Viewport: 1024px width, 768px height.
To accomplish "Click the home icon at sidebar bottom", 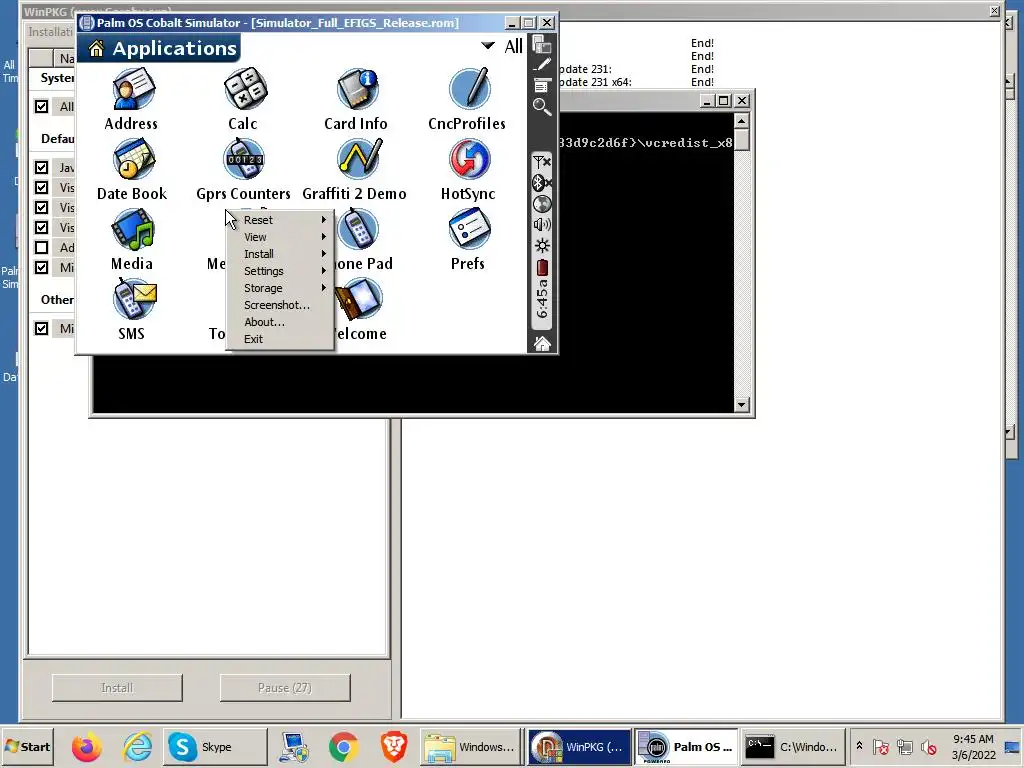I will coord(542,344).
